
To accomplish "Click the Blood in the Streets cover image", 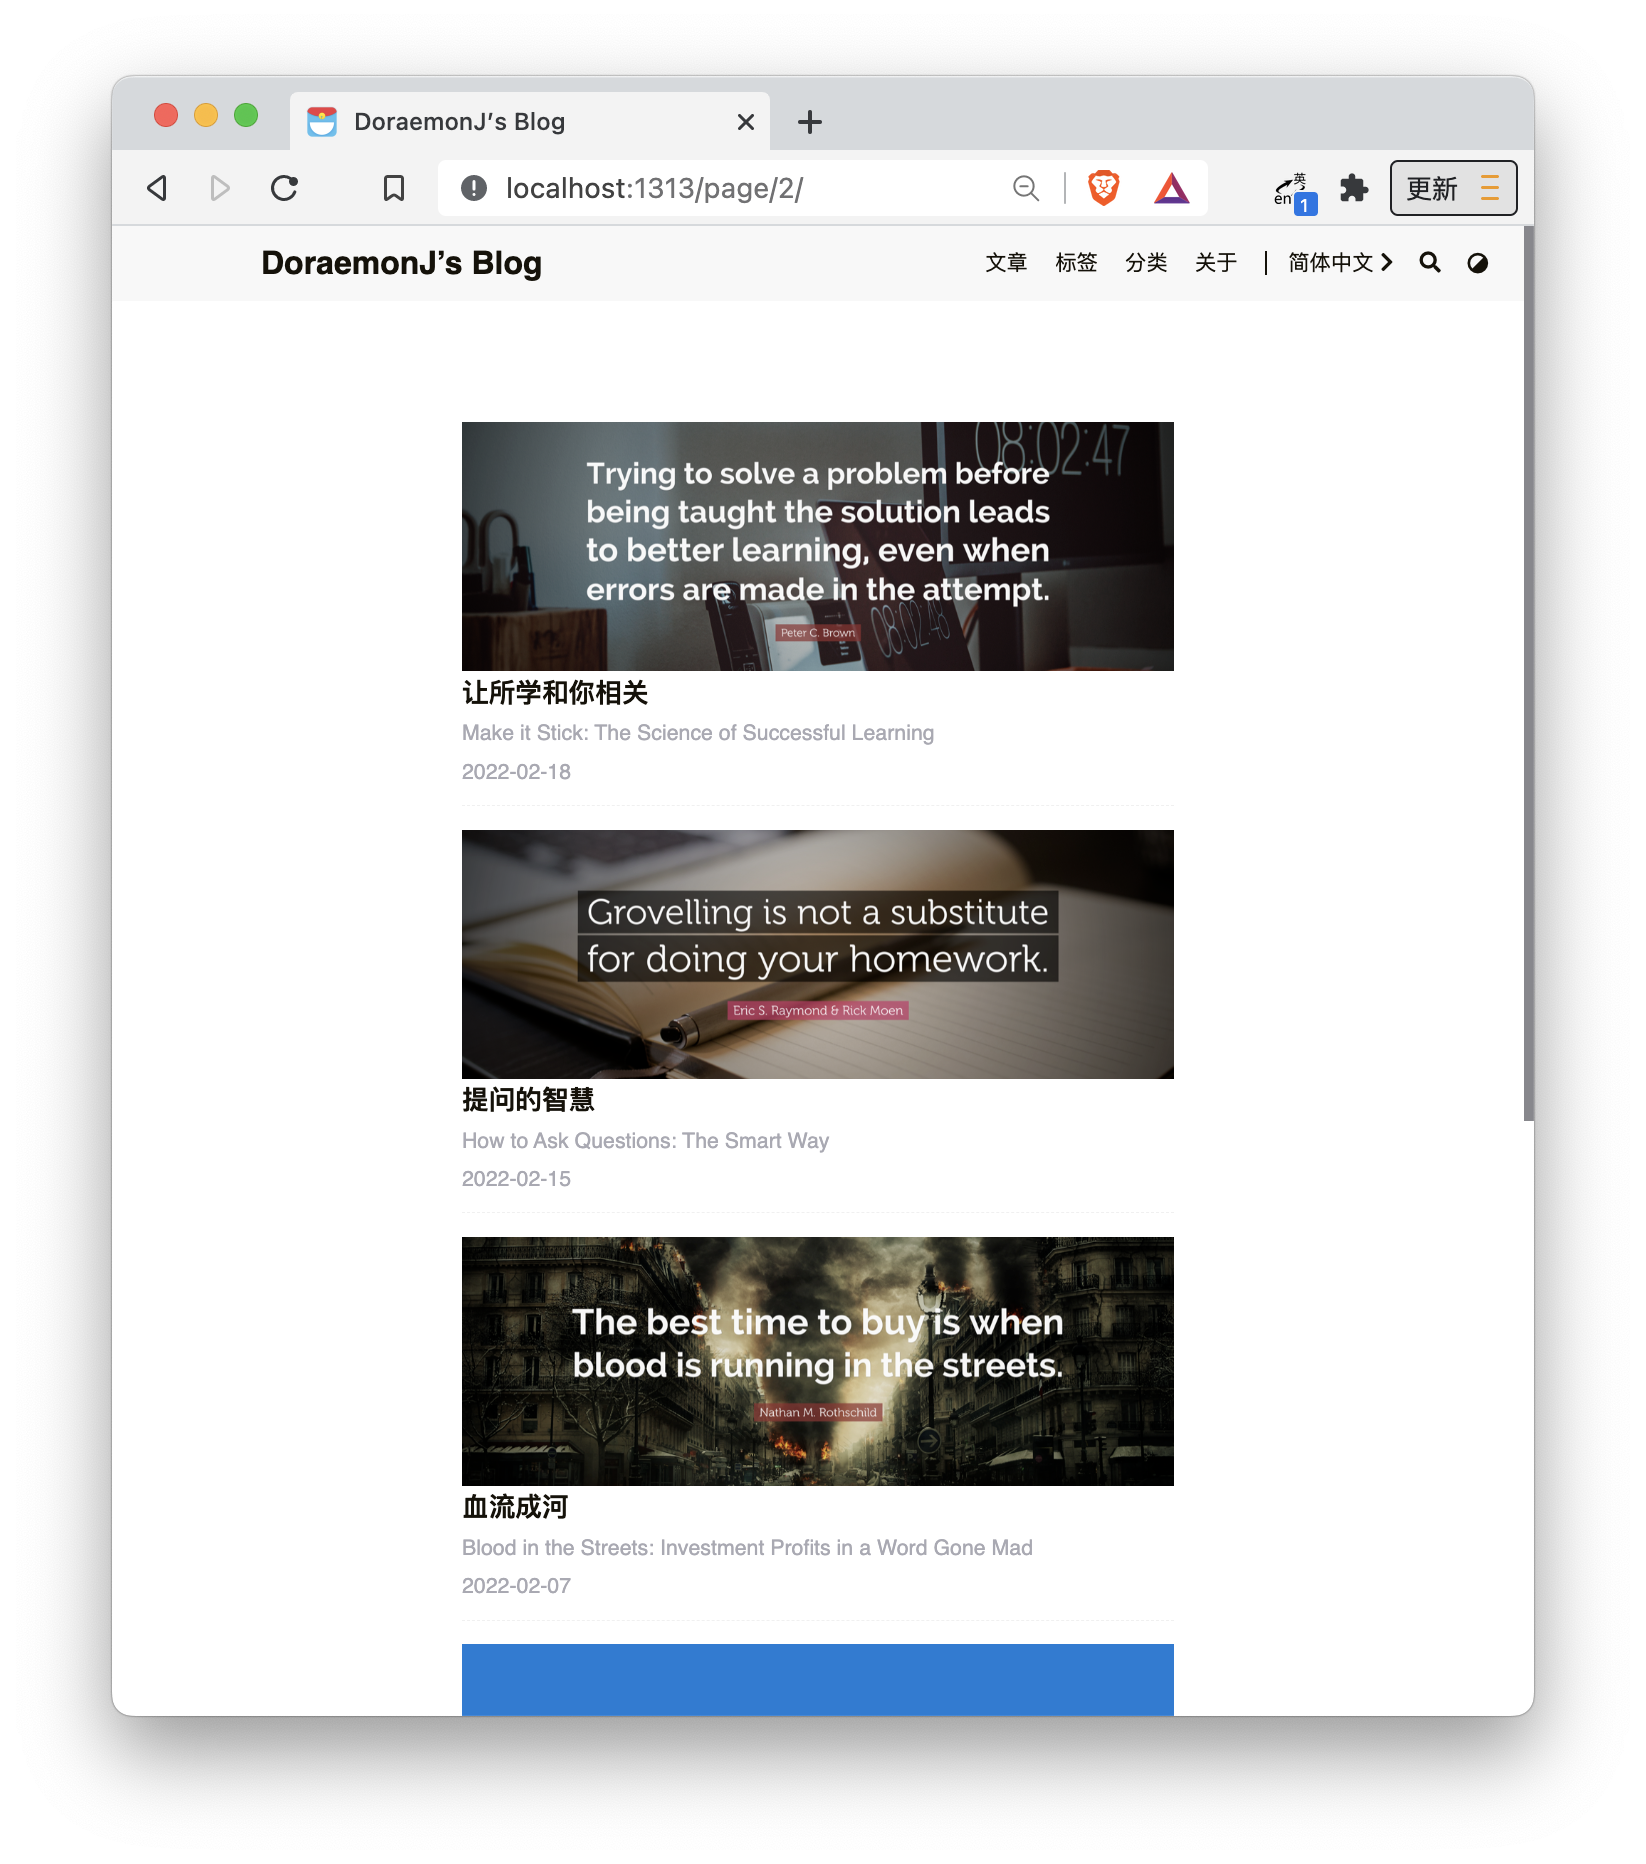I will pyautogui.click(x=817, y=1363).
